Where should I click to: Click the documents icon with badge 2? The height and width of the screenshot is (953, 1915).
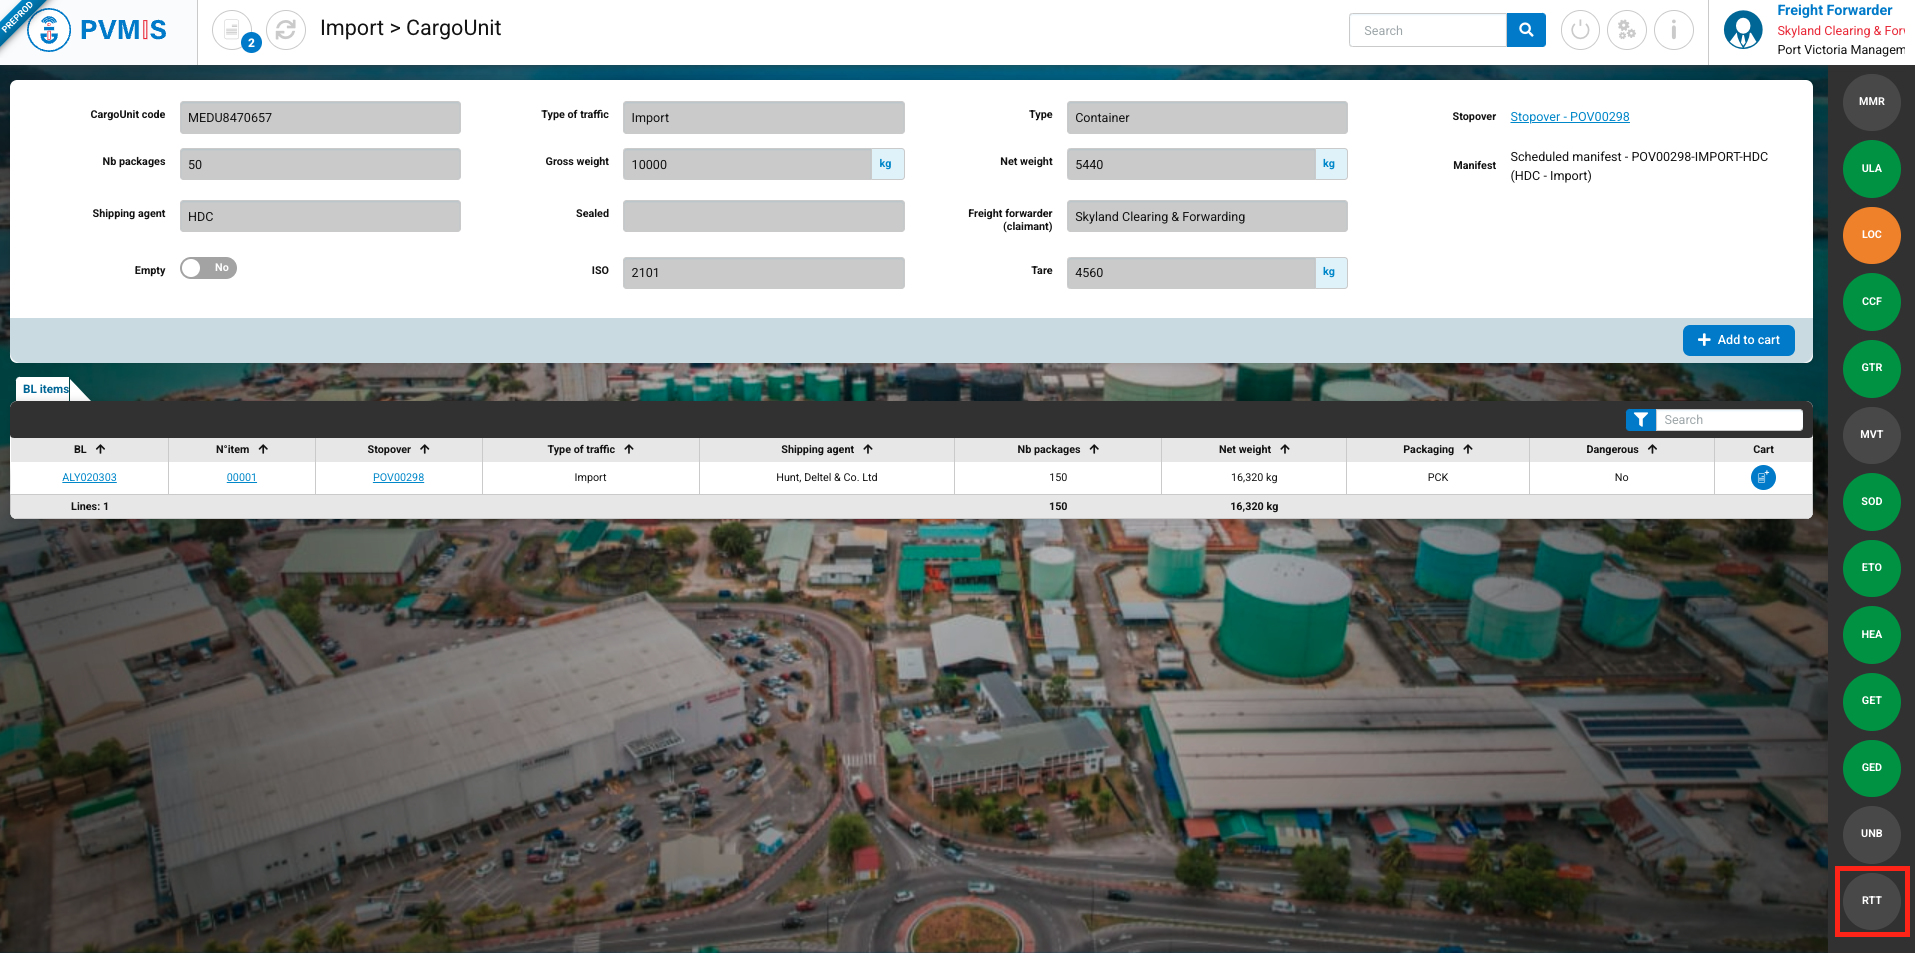[233, 31]
